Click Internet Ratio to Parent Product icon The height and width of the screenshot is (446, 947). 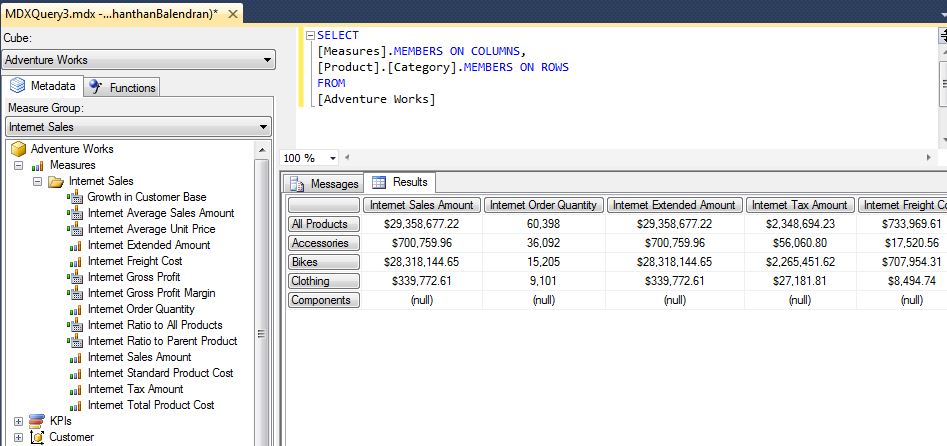(75, 341)
